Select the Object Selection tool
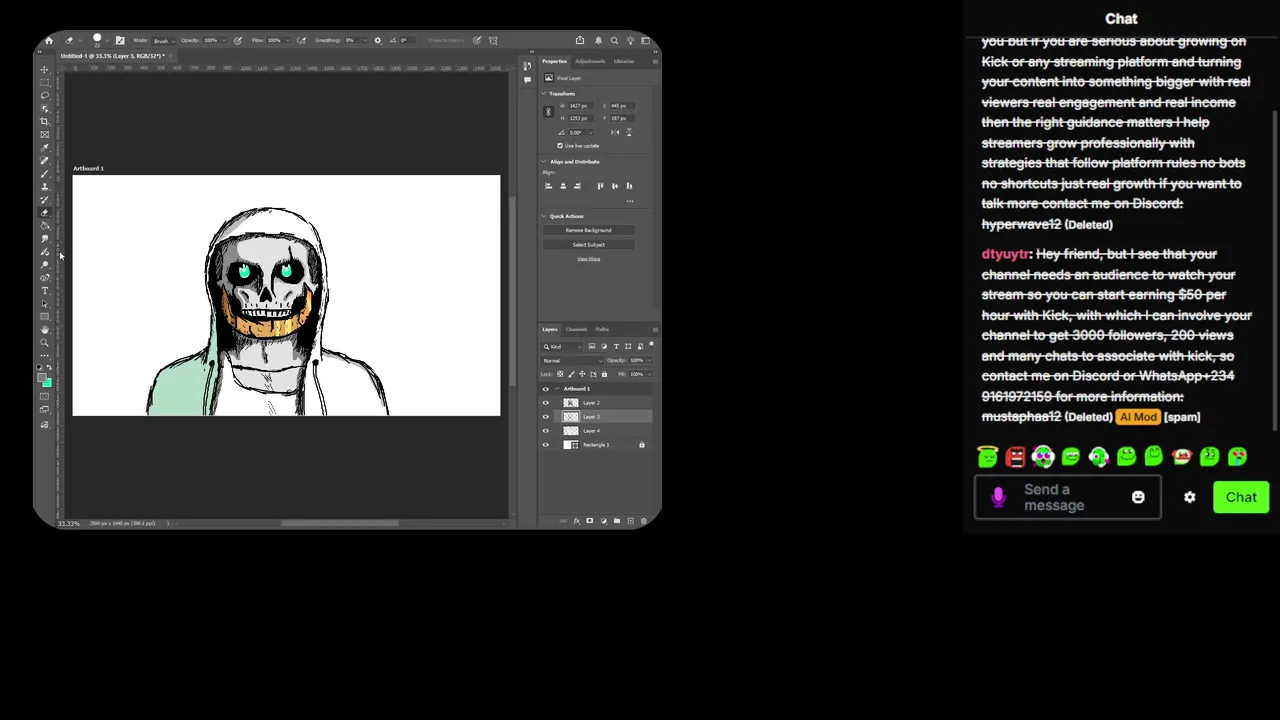This screenshot has width=1280, height=720. pyautogui.click(x=44, y=108)
